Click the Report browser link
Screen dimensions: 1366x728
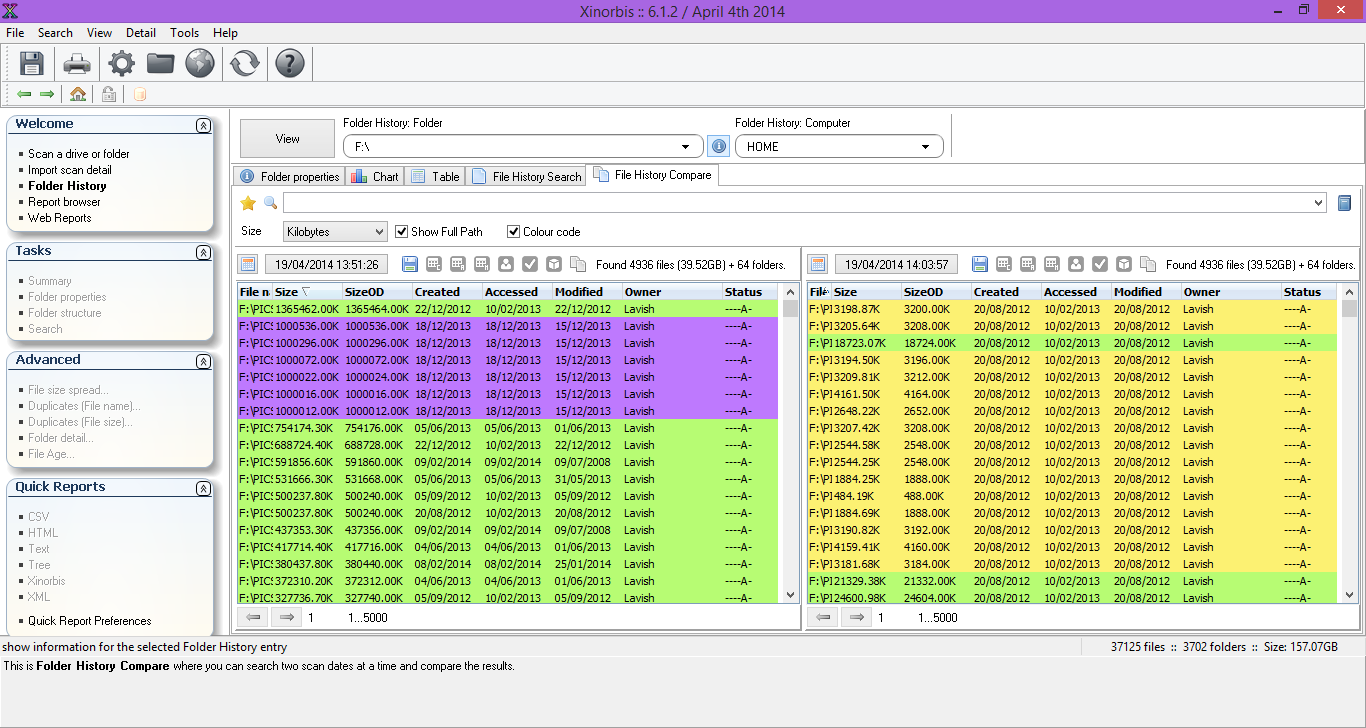click(64, 202)
